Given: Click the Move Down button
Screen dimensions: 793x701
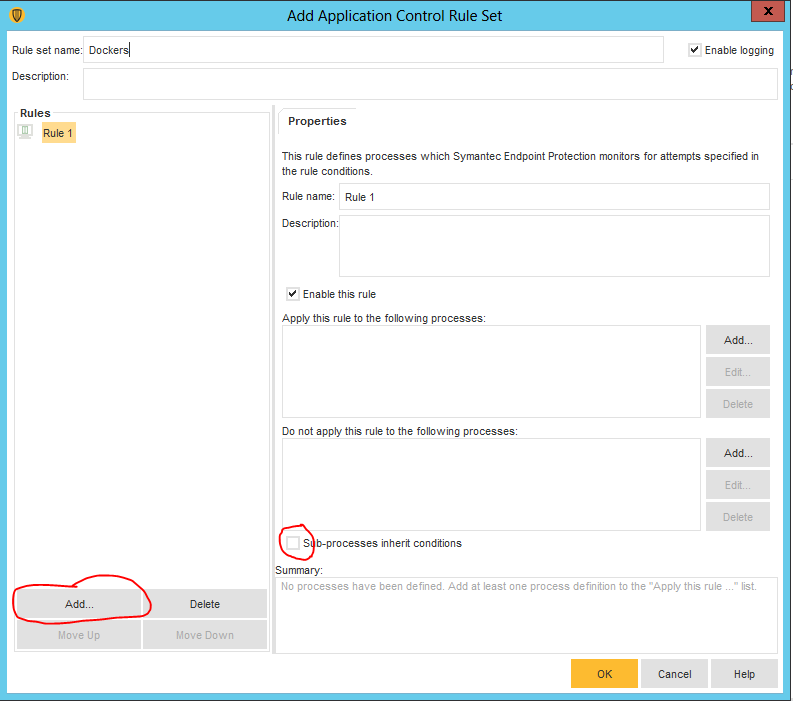Looking at the screenshot, I should (x=205, y=635).
